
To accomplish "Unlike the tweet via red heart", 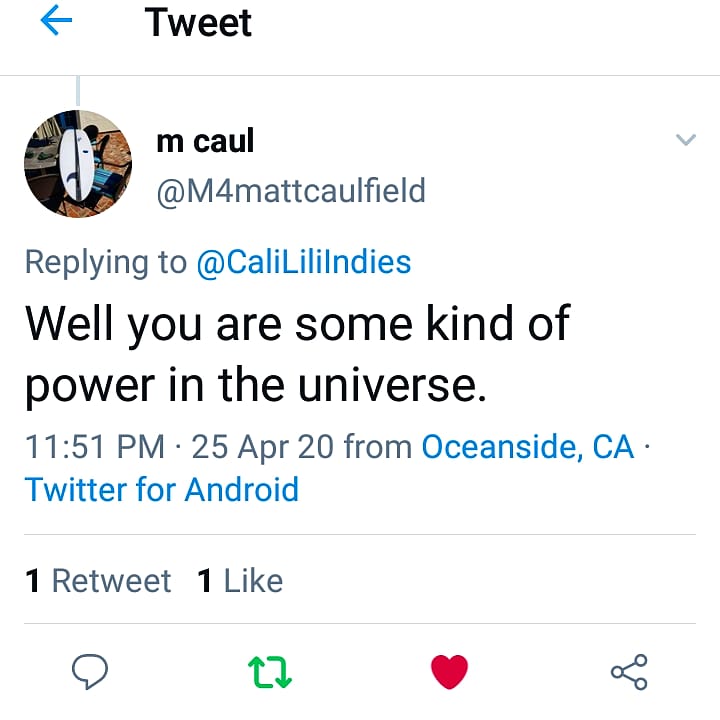I will coord(450,672).
